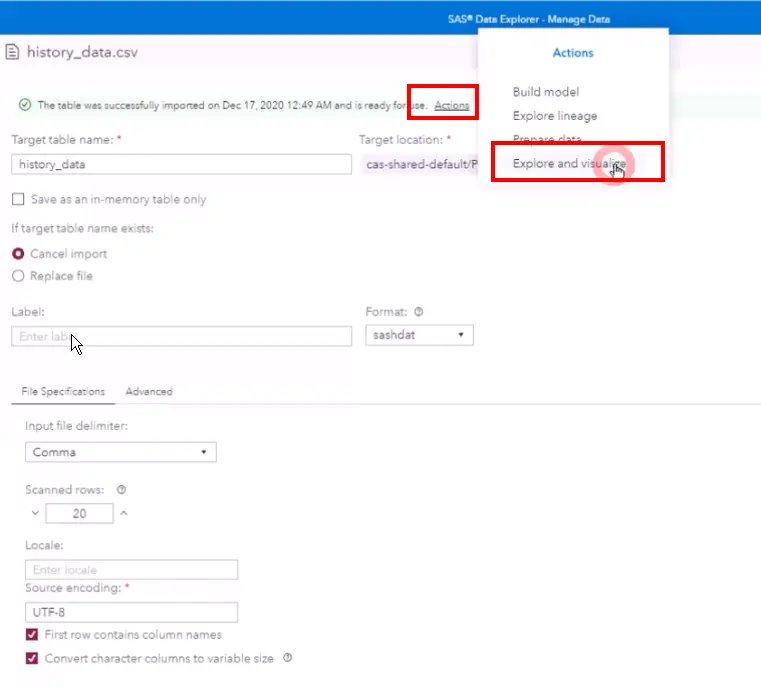Increase scanned rows with the up chevron
Viewport: 761px width, 687px height.
[x=124, y=513]
